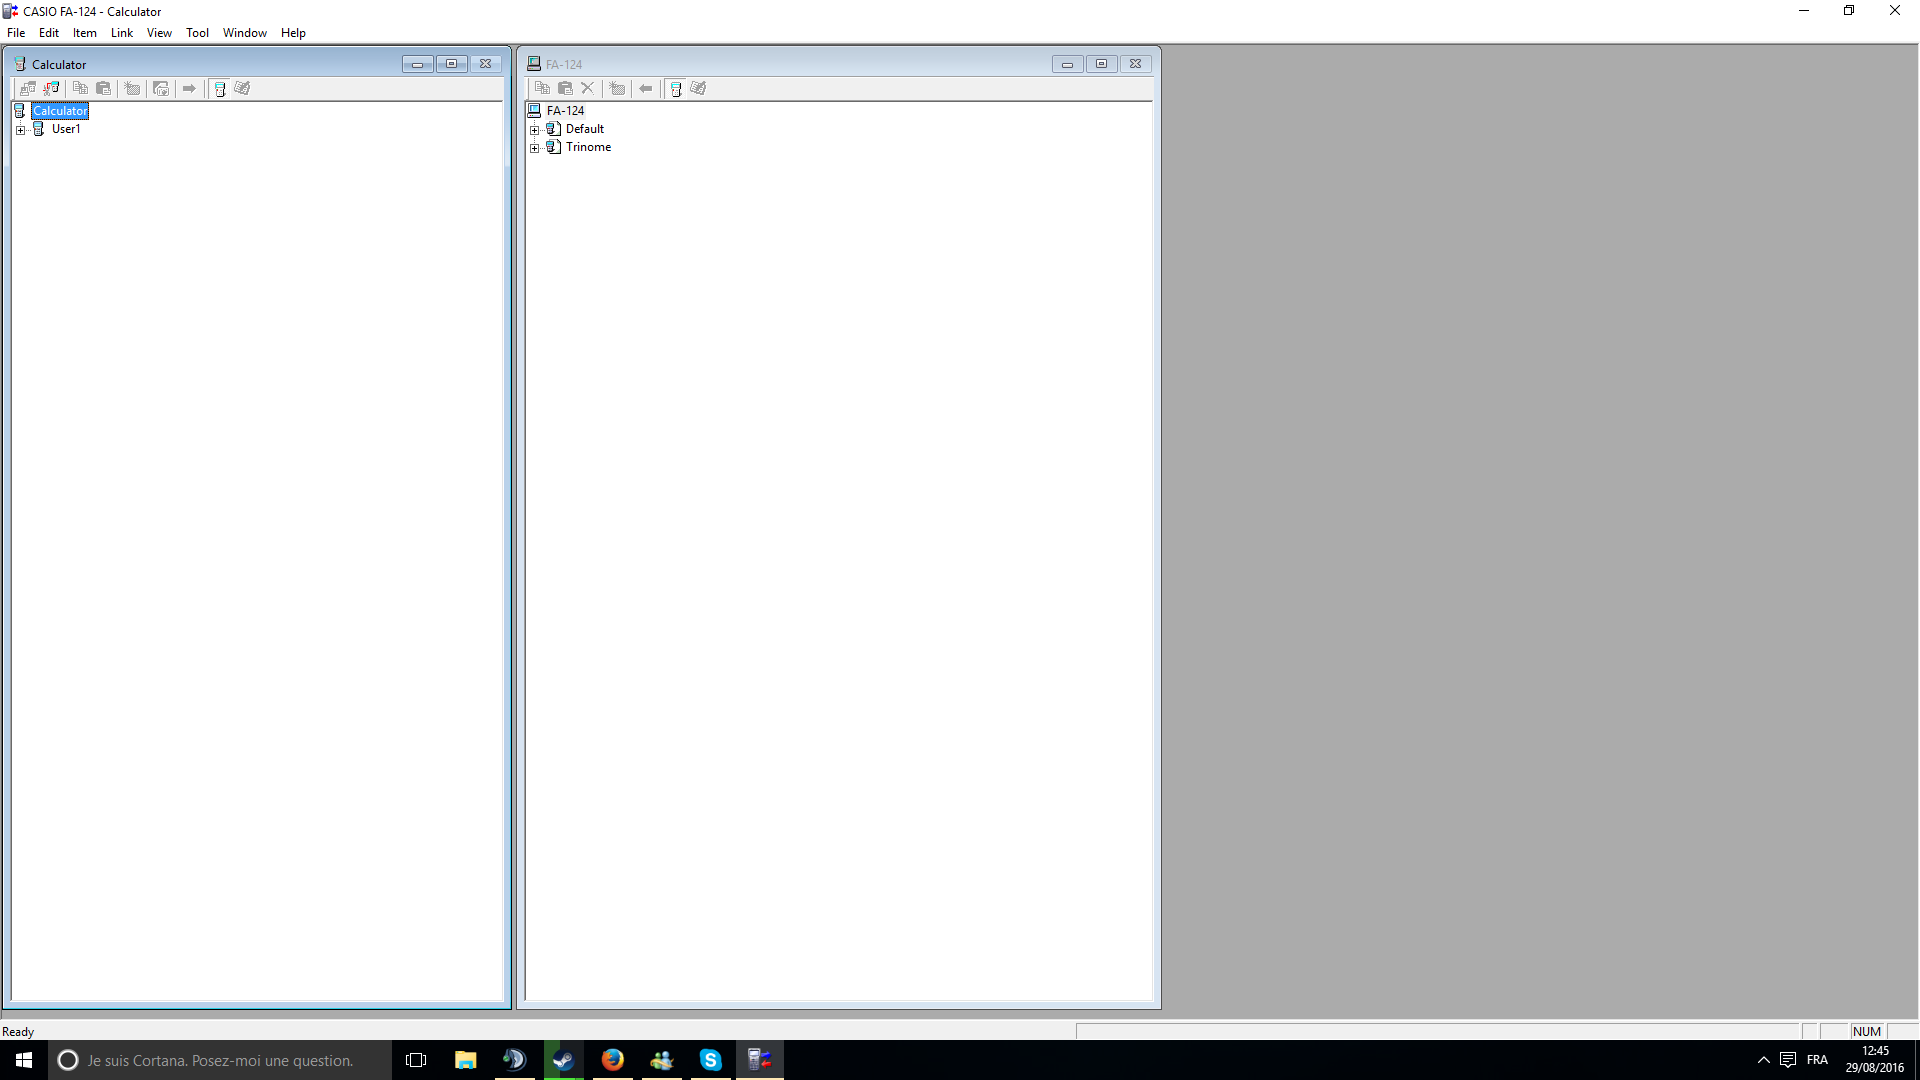The height and width of the screenshot is (1080, 1920).
Task: Click left-arrow transfer icon in FA-124 toolbar
Action: 646,88
